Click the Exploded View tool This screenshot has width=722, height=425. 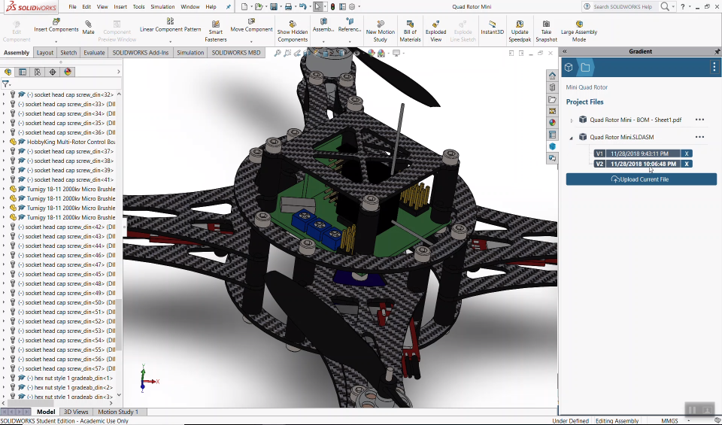point(436,31)
